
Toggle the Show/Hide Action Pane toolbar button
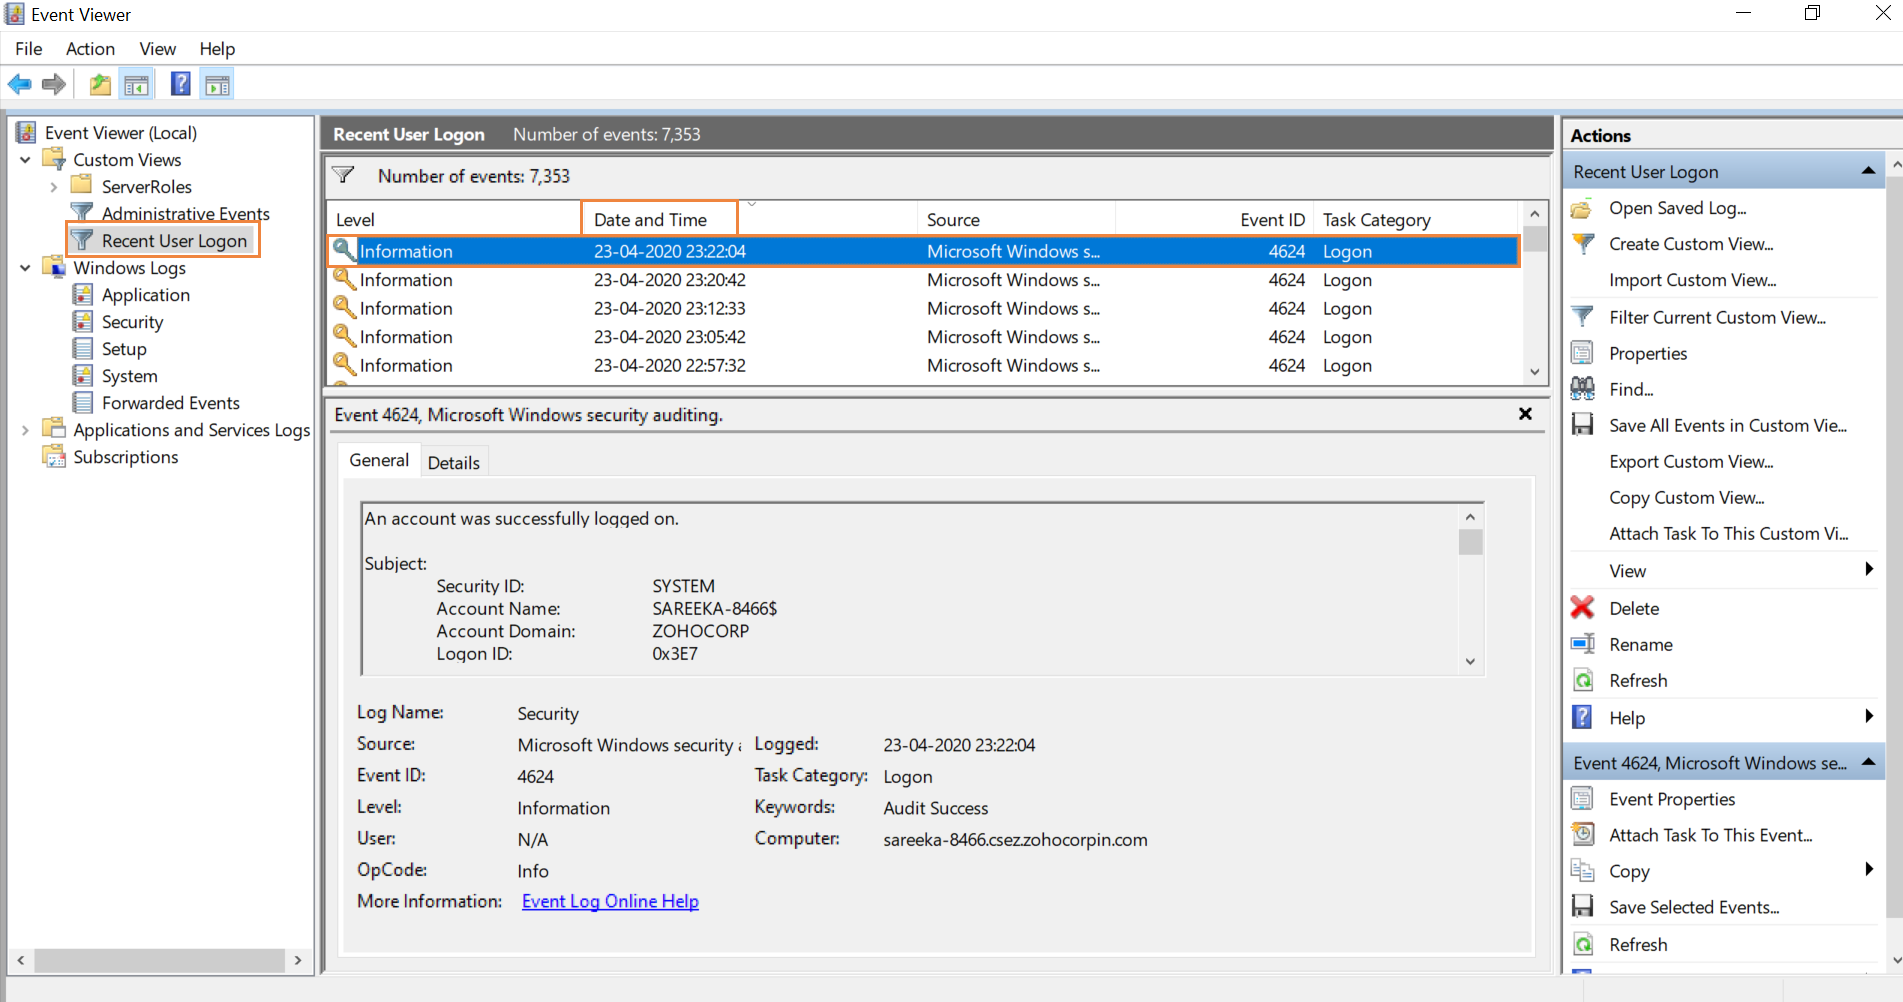[x=217, y=84]
